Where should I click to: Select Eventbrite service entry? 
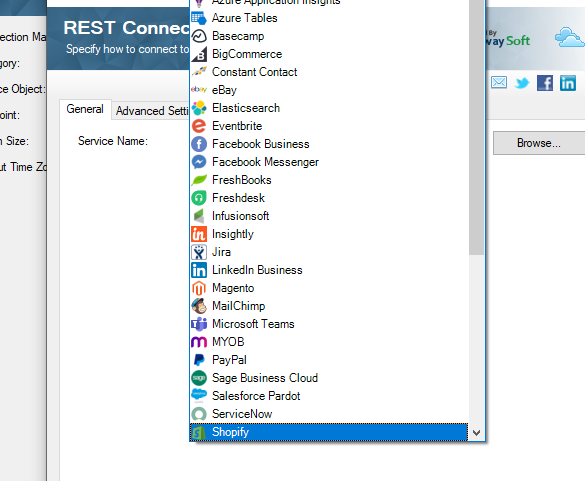(x=329, y=126)
